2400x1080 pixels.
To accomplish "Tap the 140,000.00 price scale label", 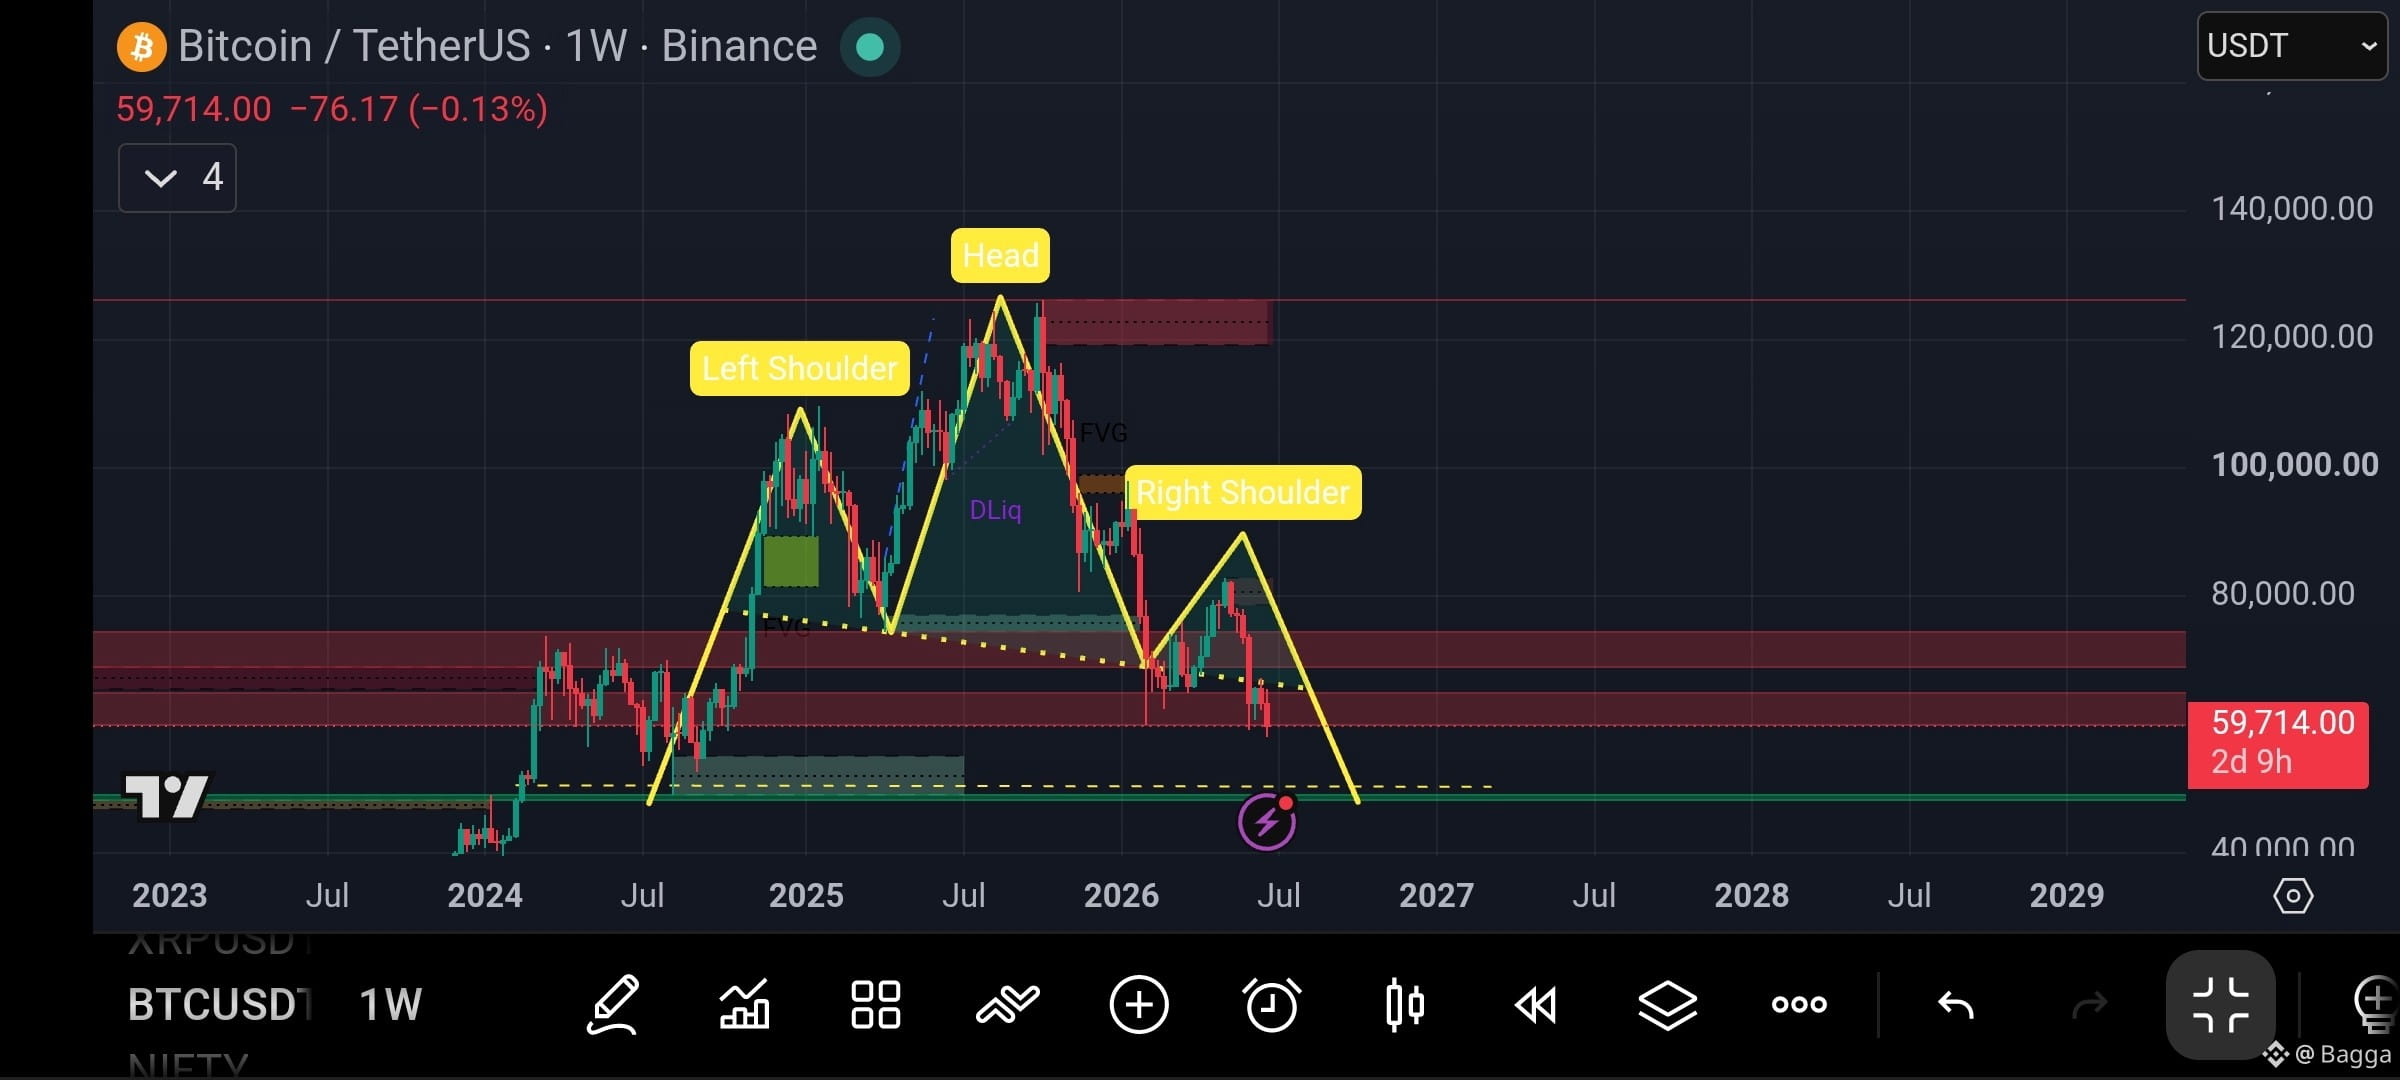I will pos(2292,209).
